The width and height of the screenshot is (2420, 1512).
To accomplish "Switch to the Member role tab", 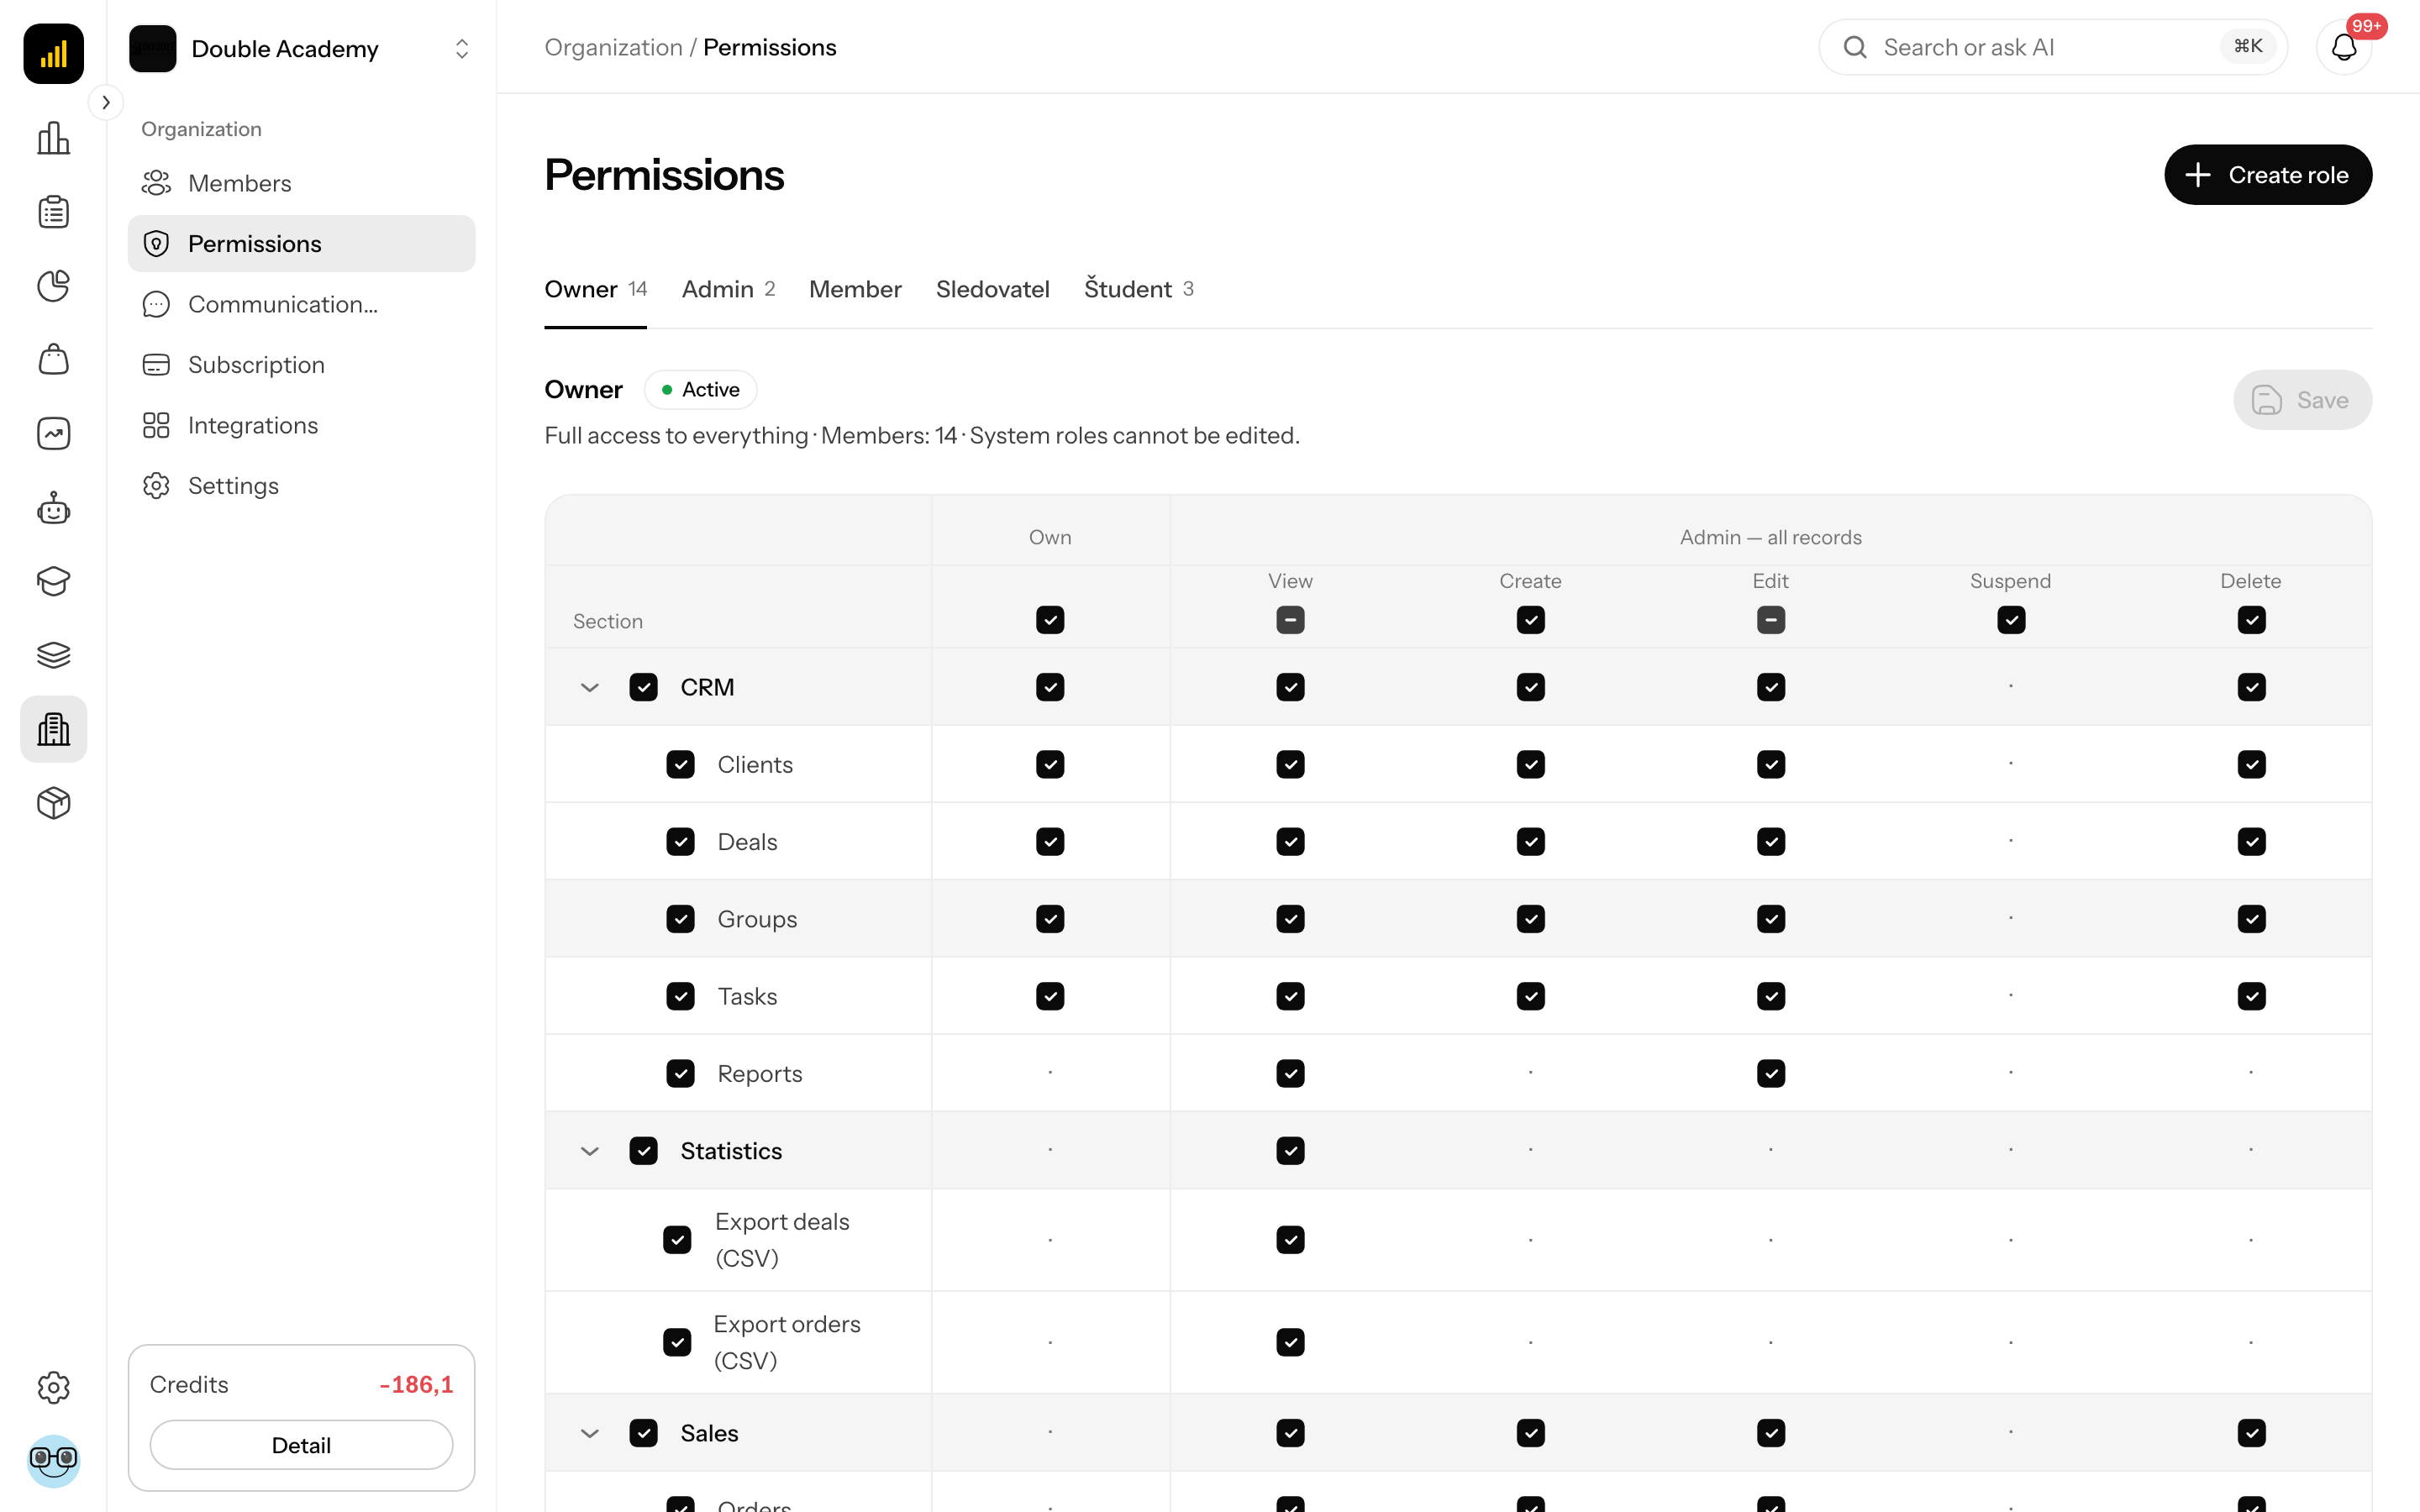I will click(x=855, y=289).
